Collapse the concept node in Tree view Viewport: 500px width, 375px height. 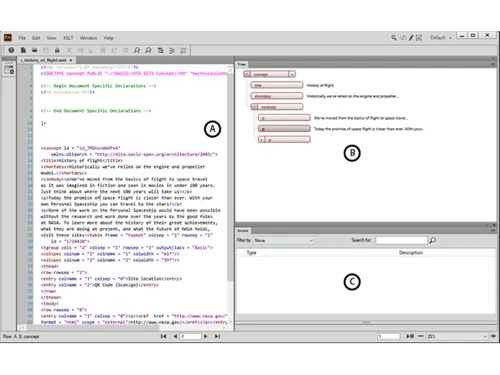246,74
